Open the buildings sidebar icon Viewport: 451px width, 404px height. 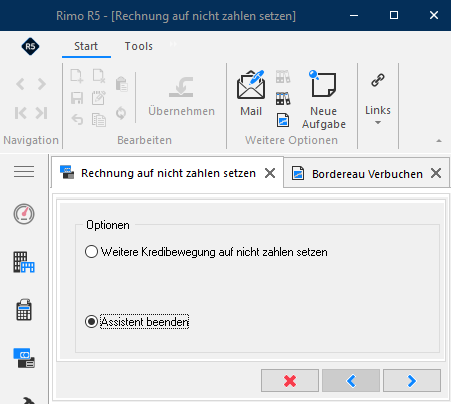click(x=24, y=262)
